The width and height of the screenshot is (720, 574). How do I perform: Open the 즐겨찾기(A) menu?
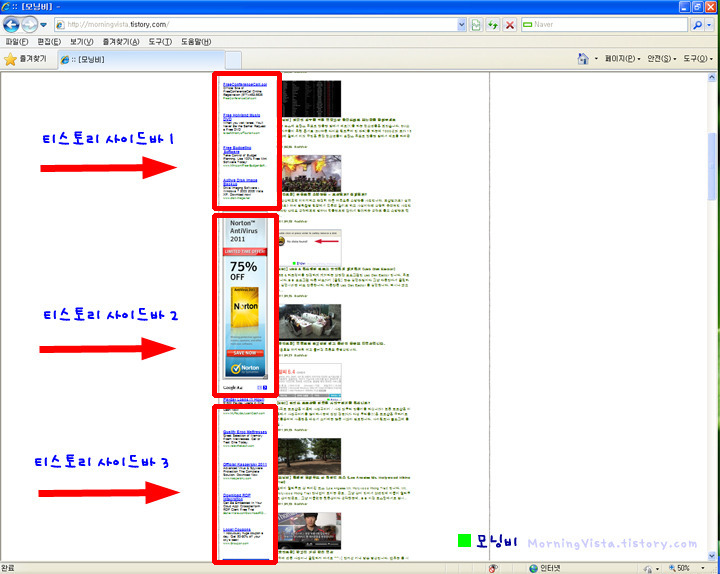point(121,42)
